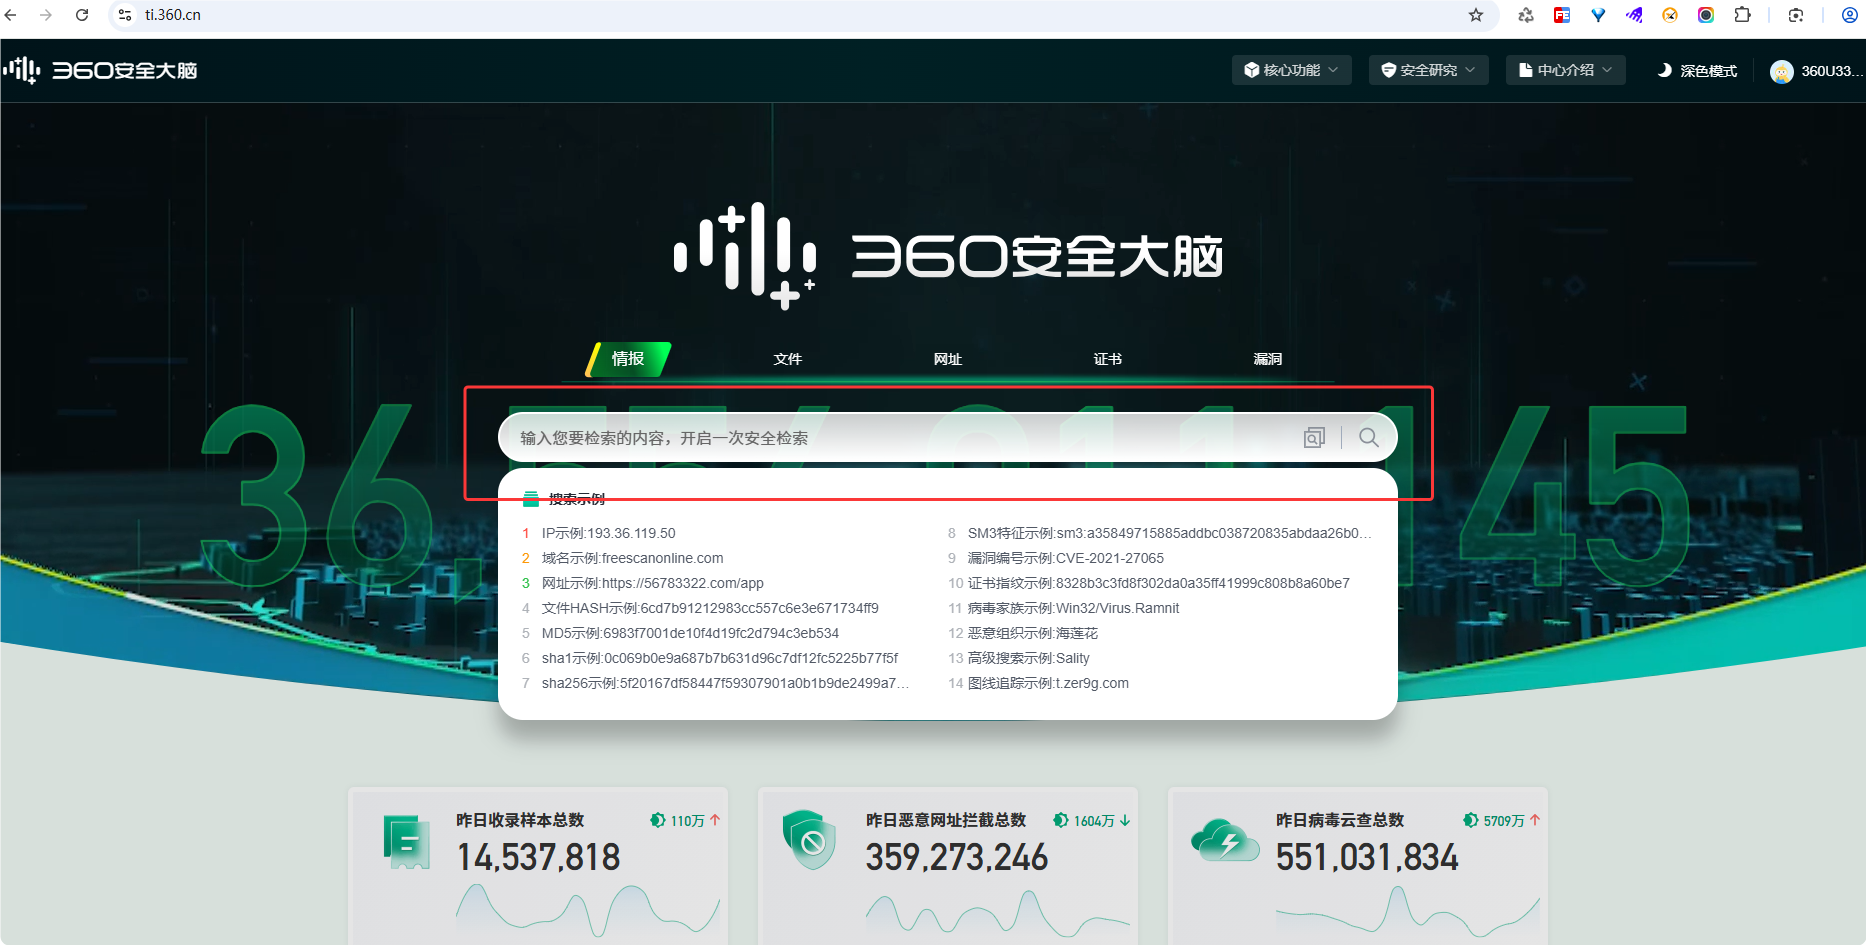Image resolution: width=1866 pixels, height=945 pixels.
Task: Click the magnifier search icon
Action: click(x=1369, y=437)
